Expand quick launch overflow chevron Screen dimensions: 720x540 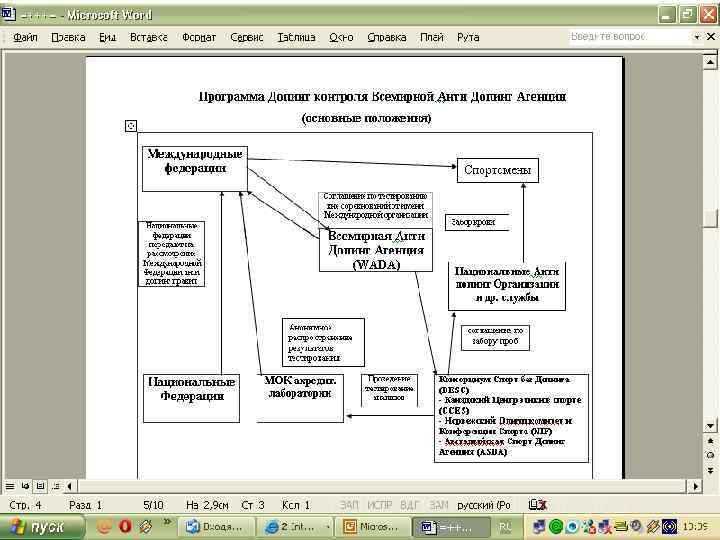coord(167,522)
